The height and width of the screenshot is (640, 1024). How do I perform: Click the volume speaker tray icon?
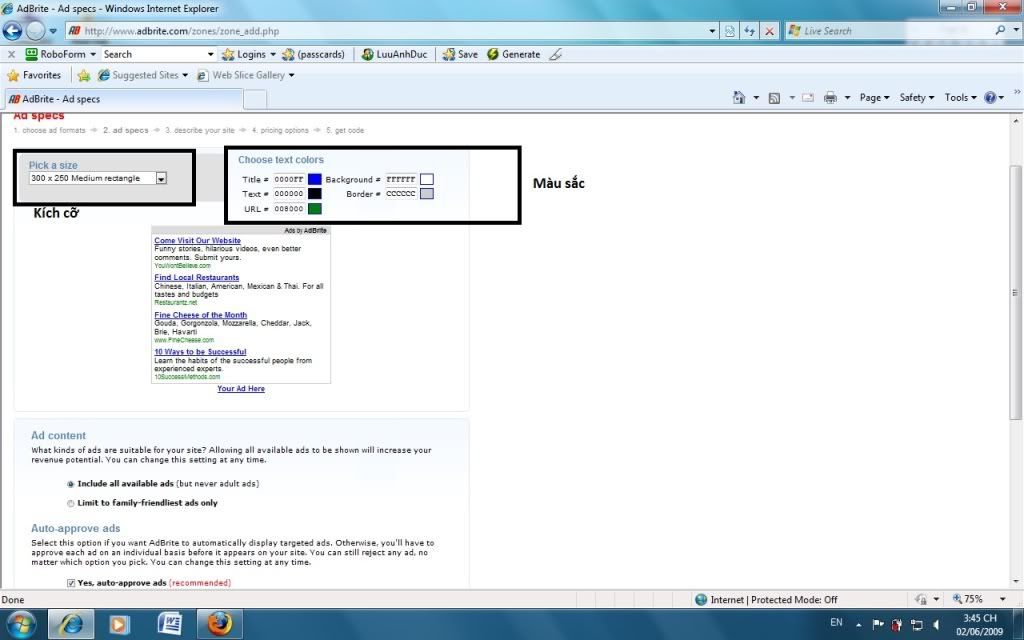click(x=936, y=624)
